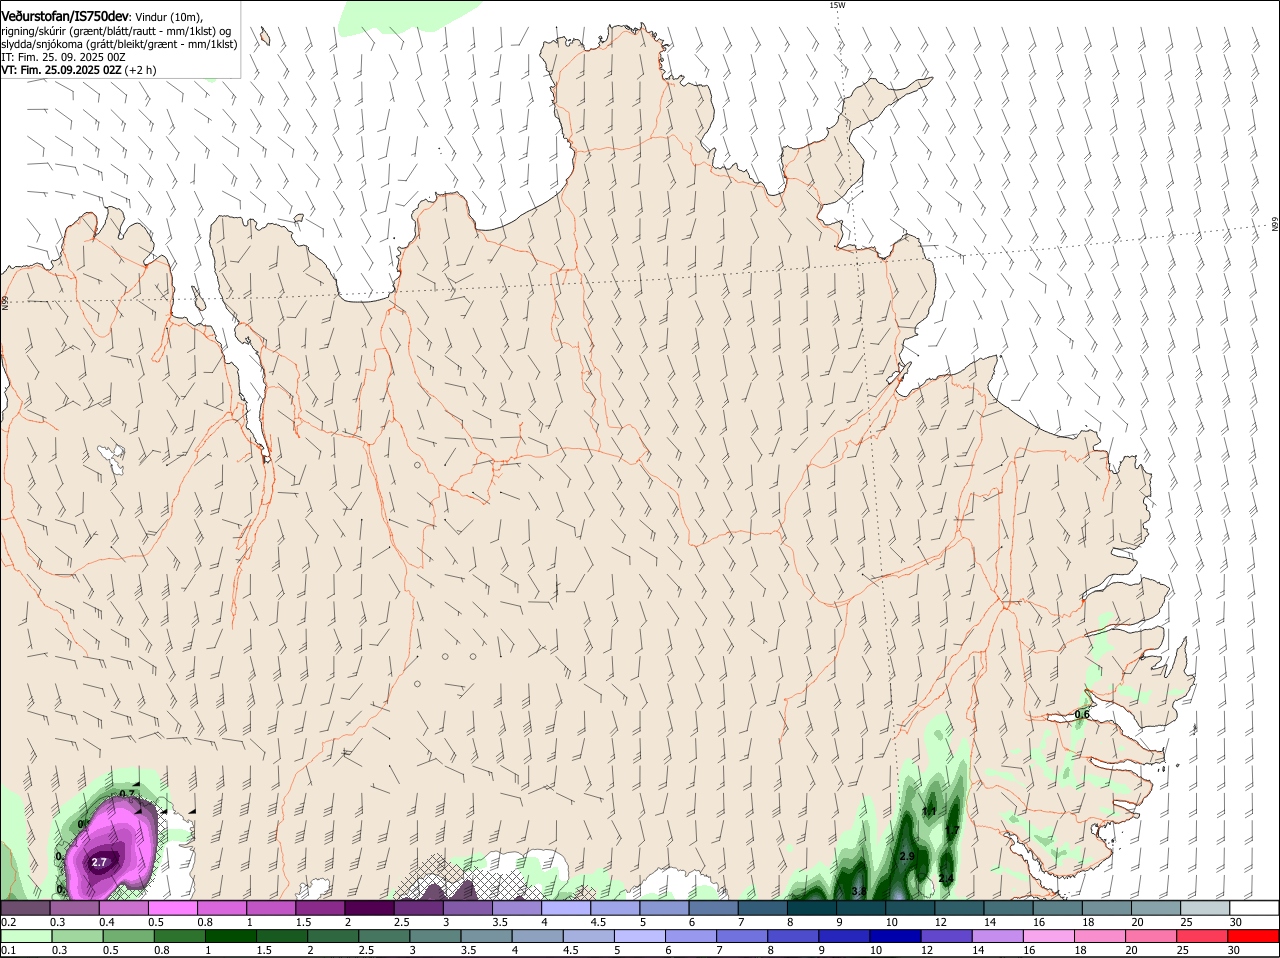
Task: Click the Veðurstofan/IS750dev title text
Action: 65,15
